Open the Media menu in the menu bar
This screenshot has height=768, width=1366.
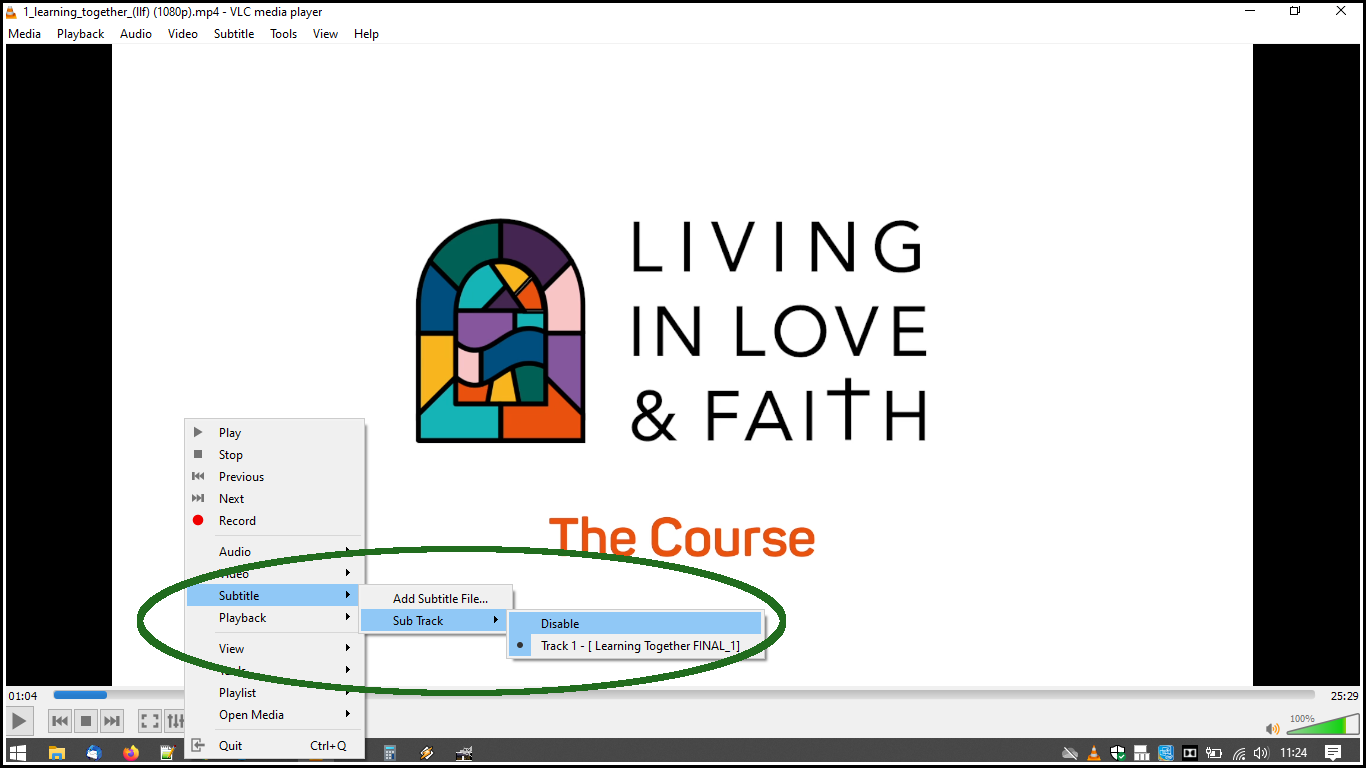(x=24, y=33)
